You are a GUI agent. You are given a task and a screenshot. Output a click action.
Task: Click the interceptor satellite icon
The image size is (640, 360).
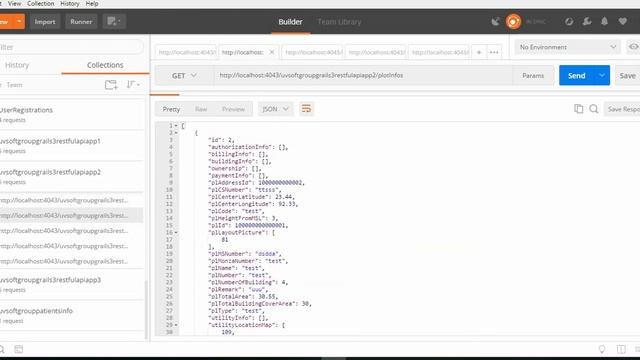(x=496, y=22)
